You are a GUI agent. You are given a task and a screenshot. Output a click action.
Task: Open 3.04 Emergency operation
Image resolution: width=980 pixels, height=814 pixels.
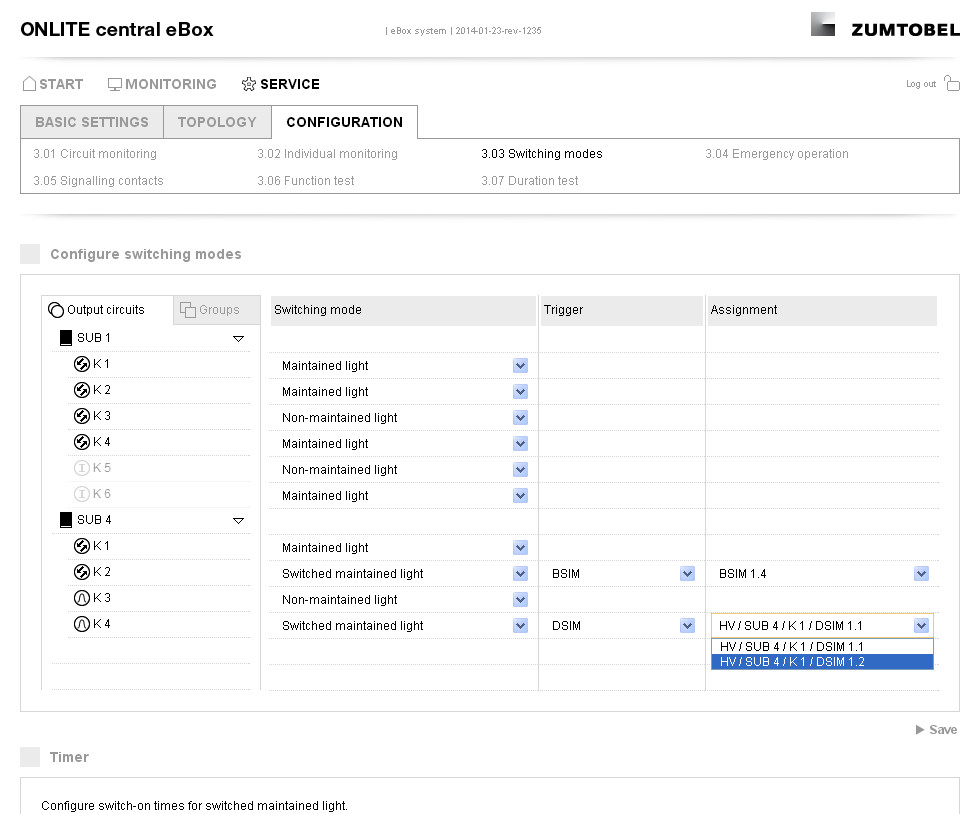777,154
